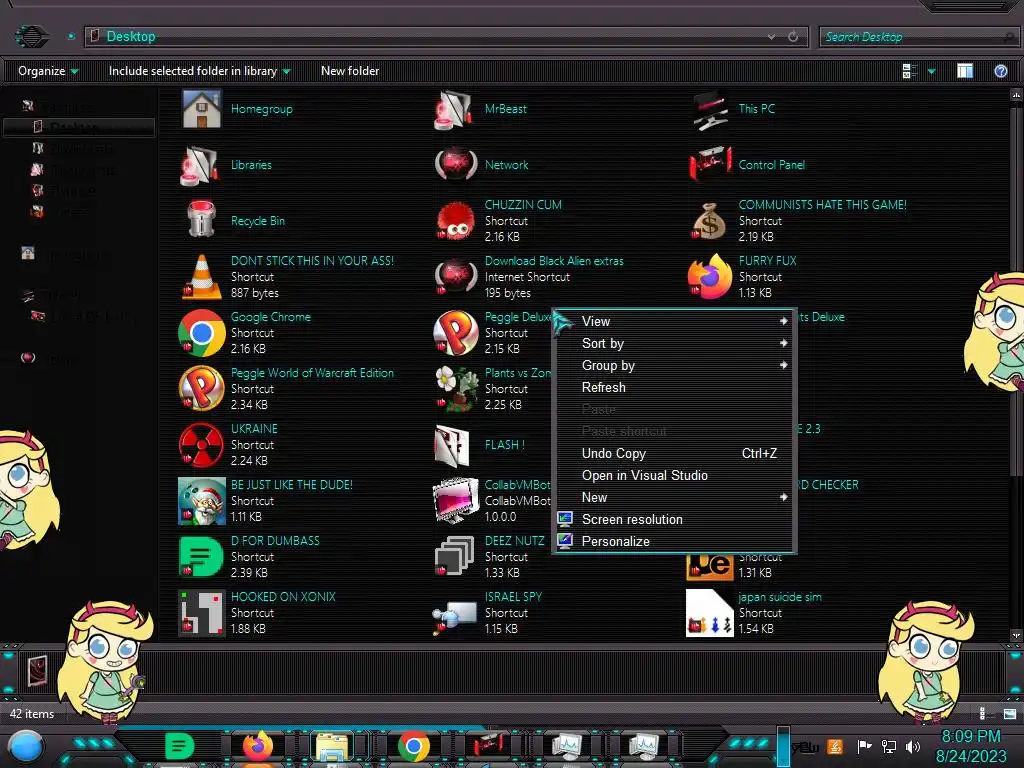1024x768 pixels.
Task: Expand the address bar history dropdown
Action: [x=772, y=37]
